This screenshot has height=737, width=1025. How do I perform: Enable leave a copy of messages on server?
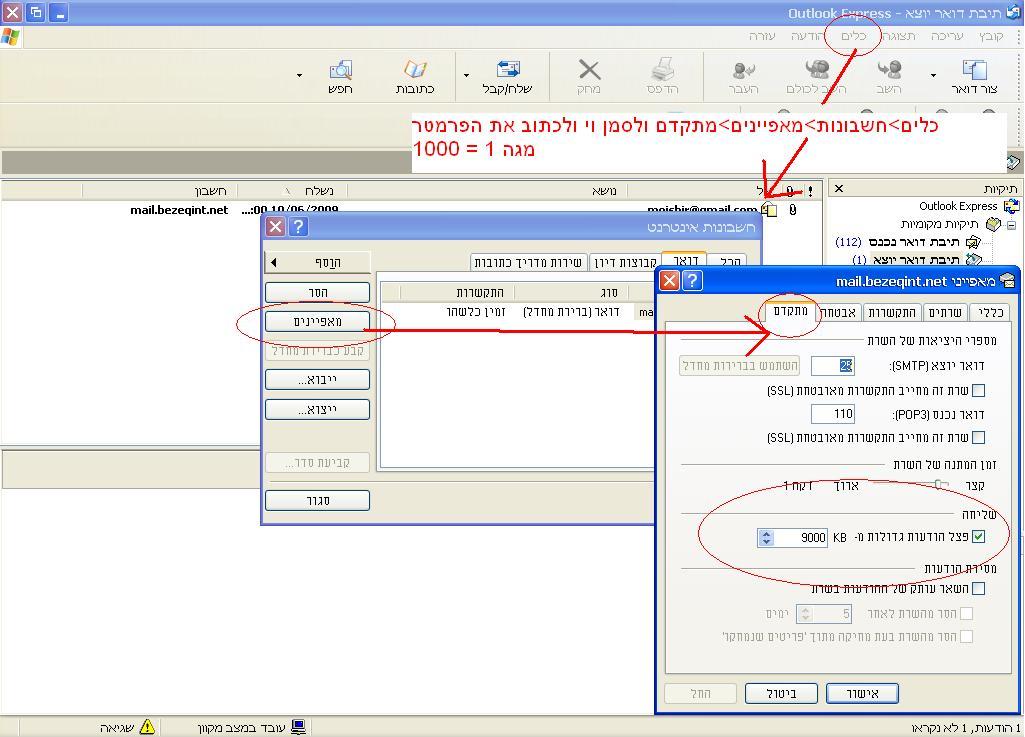point(979,589)
